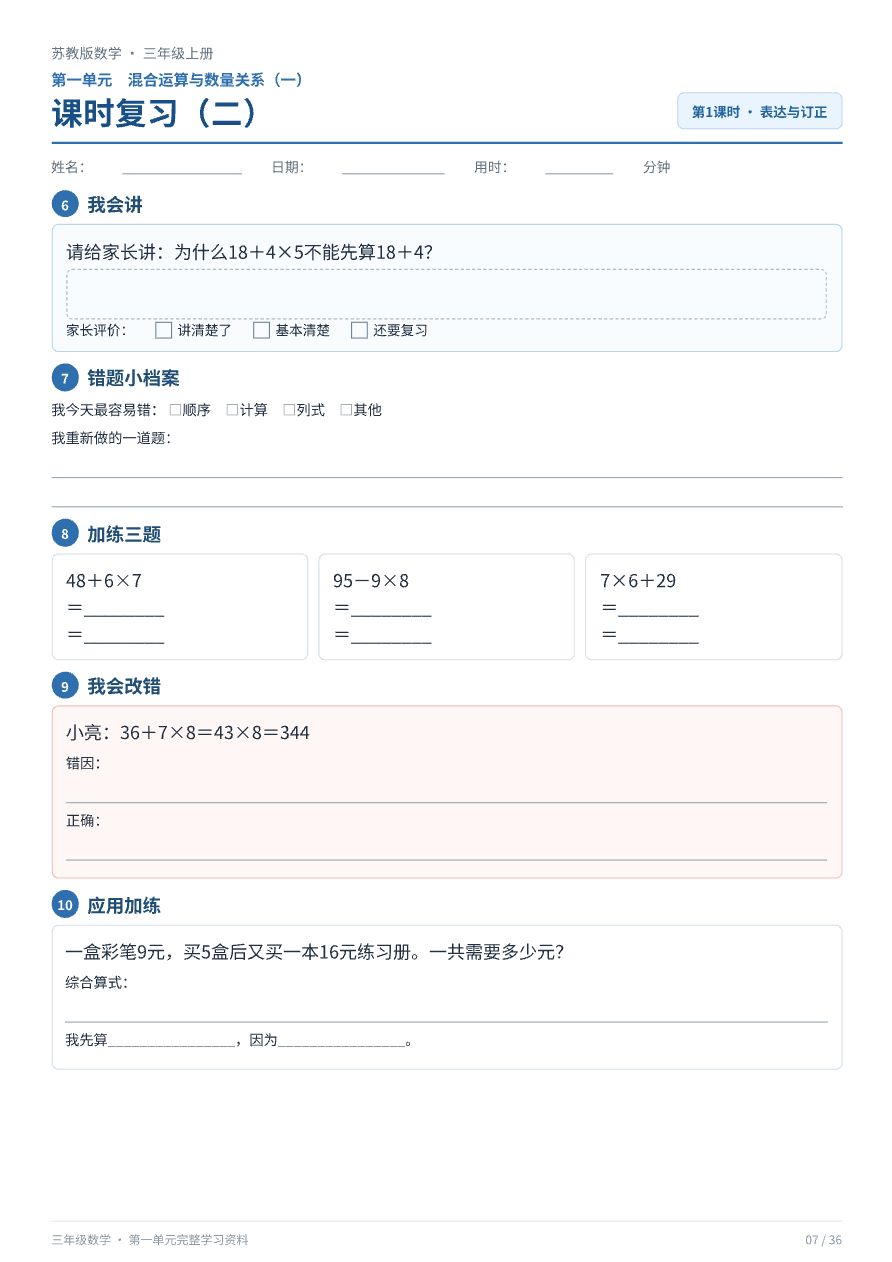Click the number 6 section badge
The image size is (892, 1262).
pyautogui.click(x=65, y=205)
